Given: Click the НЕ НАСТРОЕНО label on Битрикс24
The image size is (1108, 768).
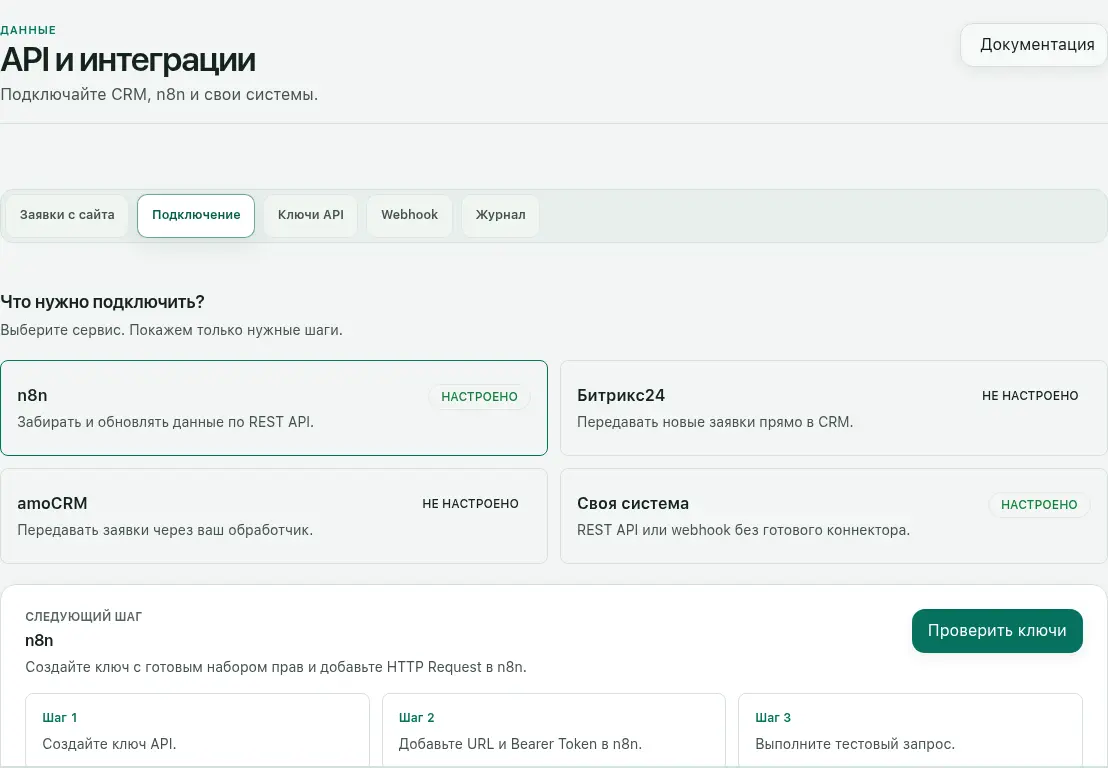Looking at the screenshot, I should pyautogui.click(x=1030, y=396).
